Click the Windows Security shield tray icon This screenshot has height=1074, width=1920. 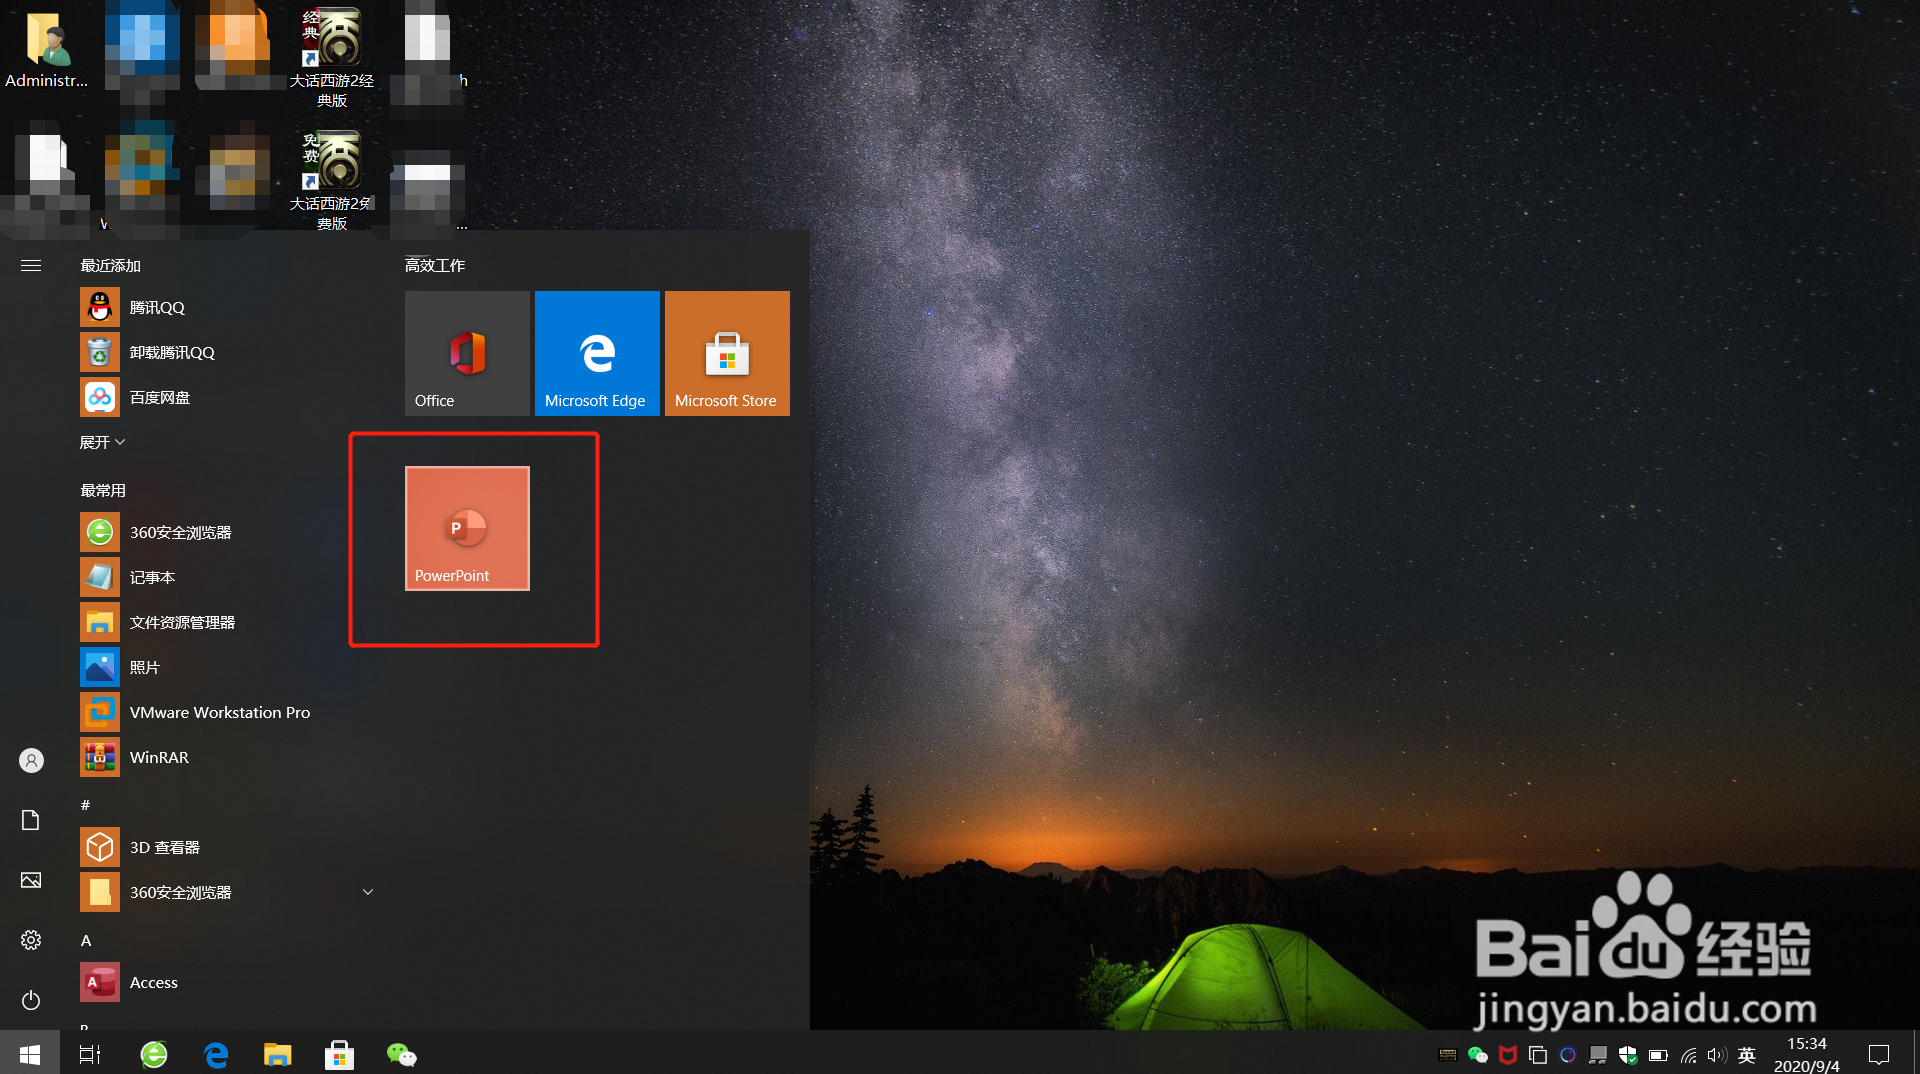click(x=1628, y=1055)
